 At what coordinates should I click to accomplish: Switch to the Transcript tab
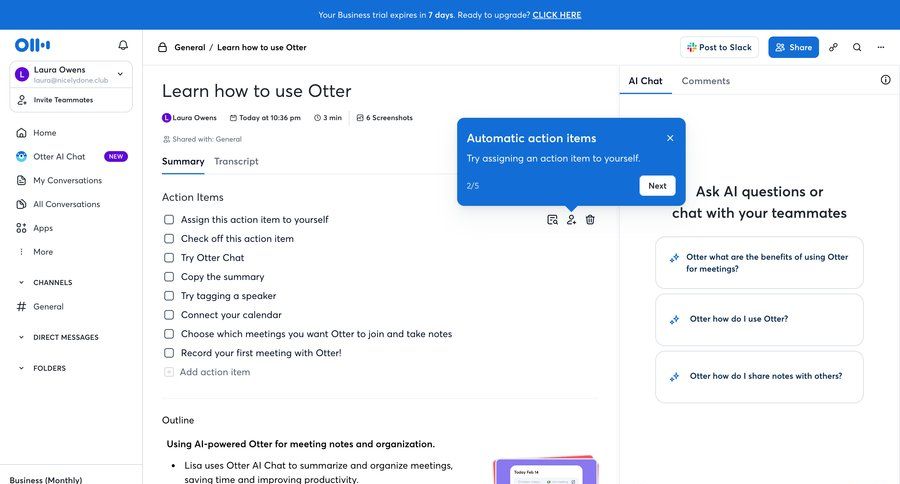tap(236, 161)
